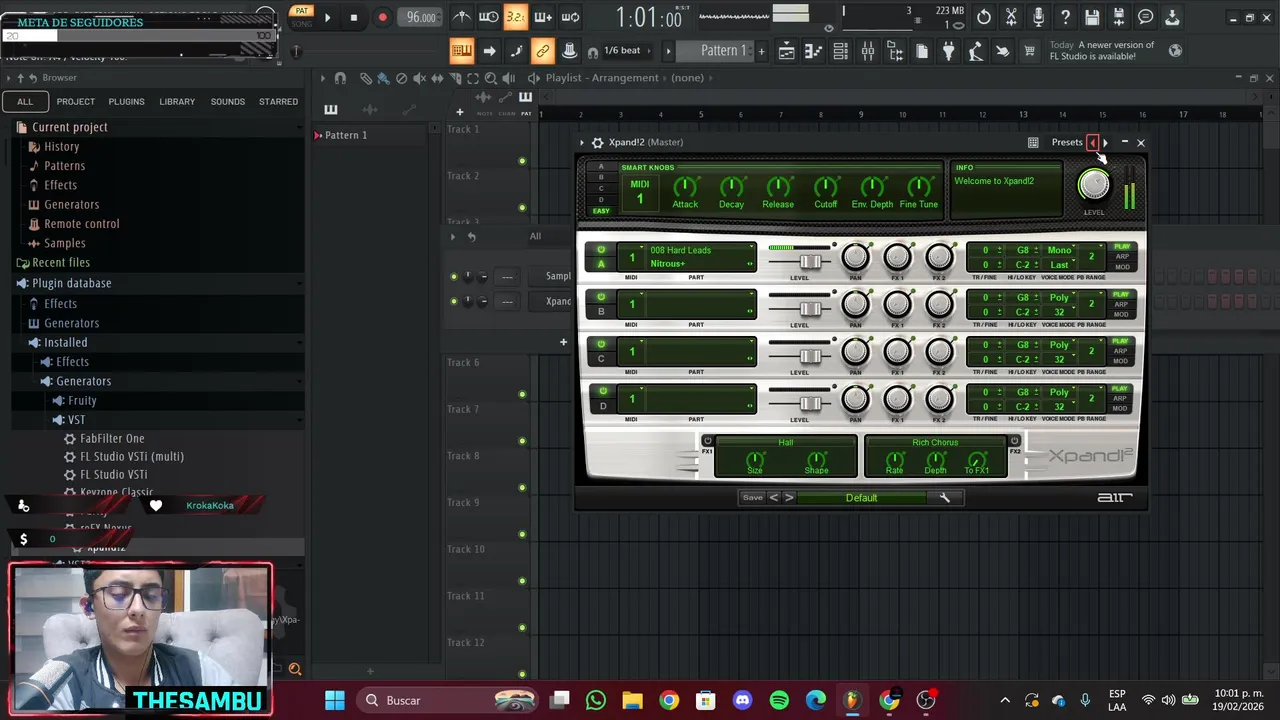This screenshot has width=1280, height=720.
Task: Open the Xpand!2 plugin gear options menu
Action: (x=597, y=142)
